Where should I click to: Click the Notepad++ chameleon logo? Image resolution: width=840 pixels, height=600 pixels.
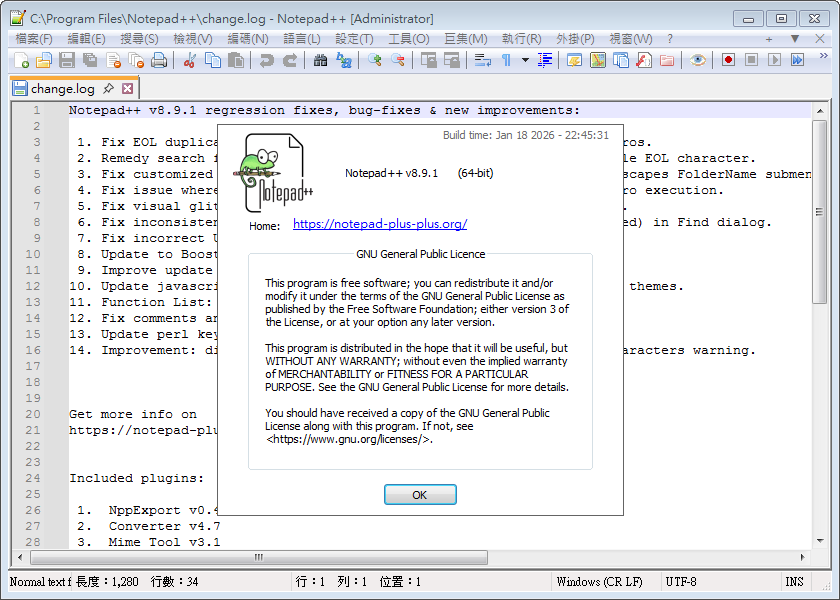click(x=272, y=173)
